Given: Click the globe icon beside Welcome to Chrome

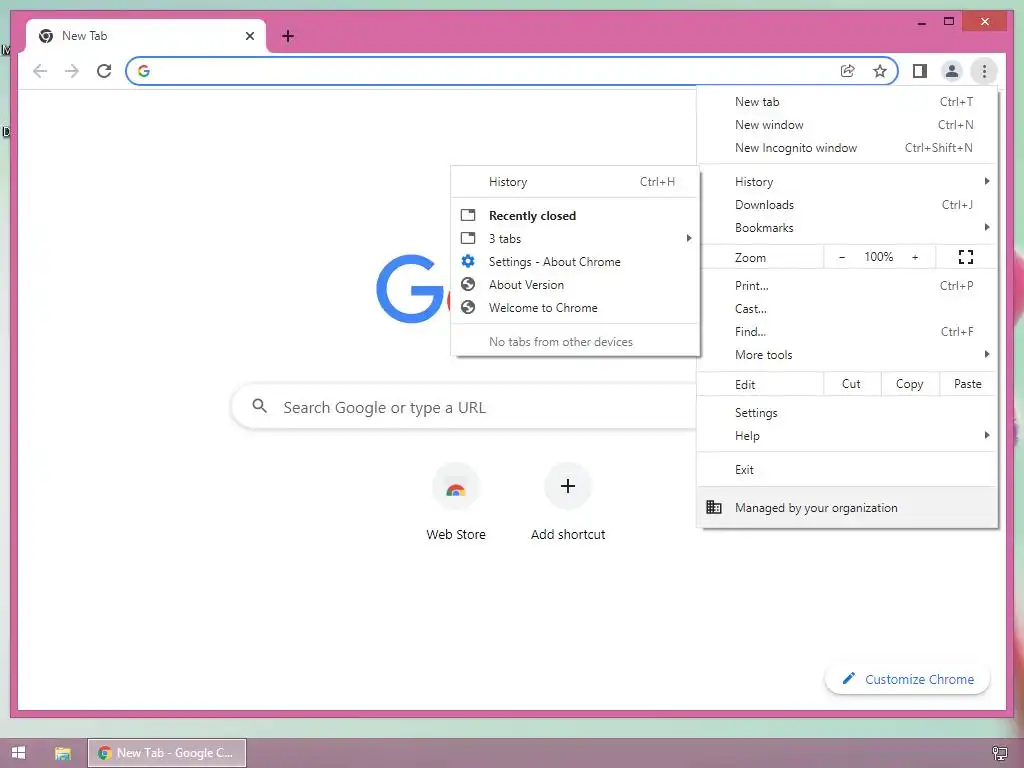Looking at the screenshot, I should click(x=468, y=307).
